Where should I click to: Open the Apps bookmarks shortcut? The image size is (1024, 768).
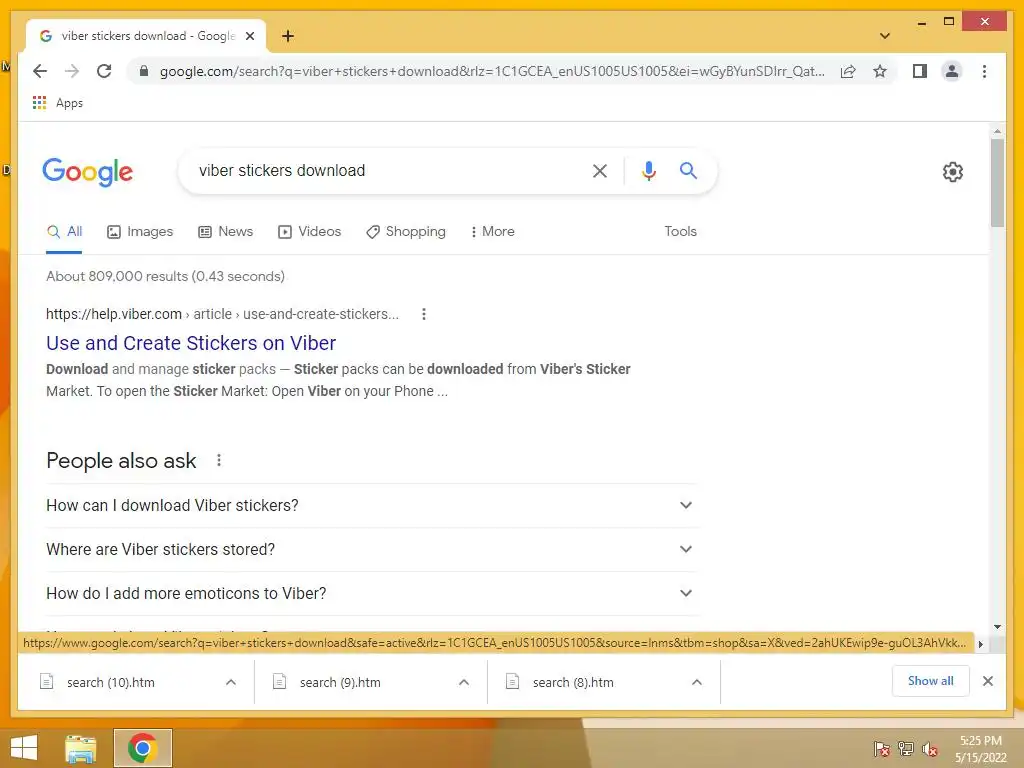[58, 103]
